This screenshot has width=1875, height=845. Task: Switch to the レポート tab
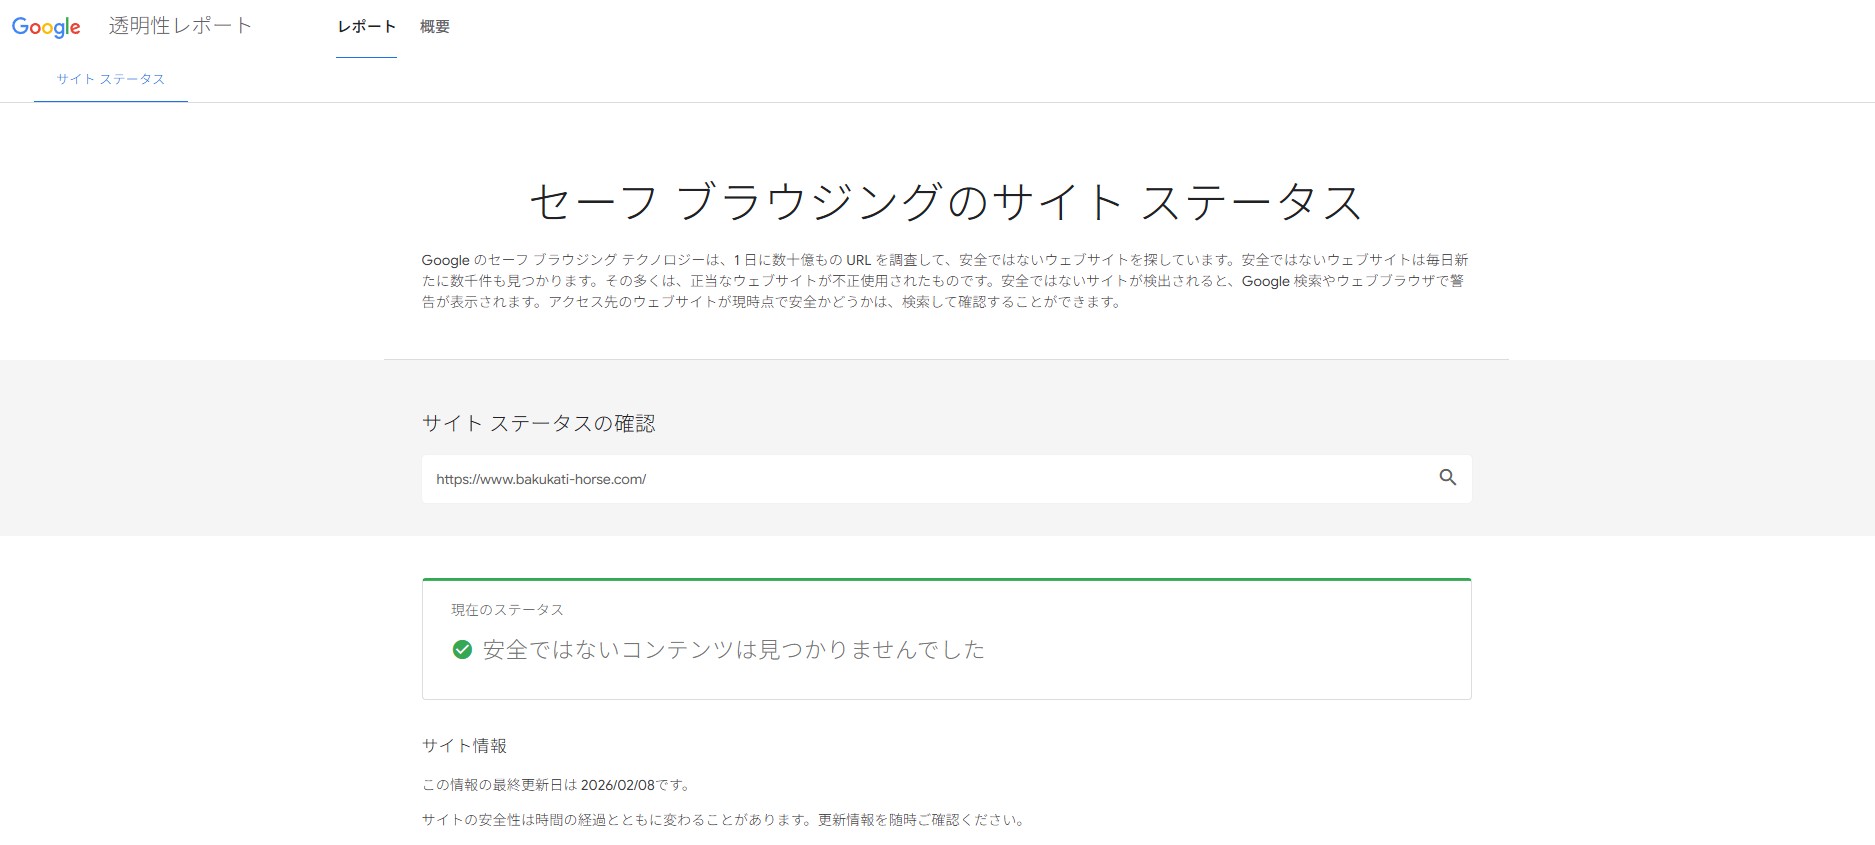[x=366, y=27]
